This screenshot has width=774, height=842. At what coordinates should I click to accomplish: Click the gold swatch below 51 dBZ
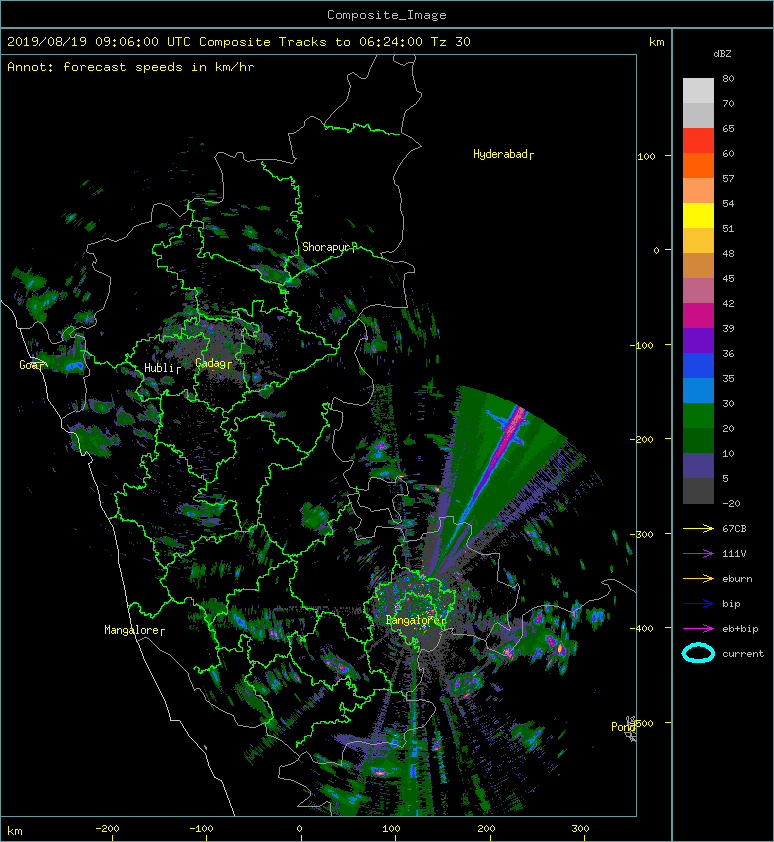point(698,240)
